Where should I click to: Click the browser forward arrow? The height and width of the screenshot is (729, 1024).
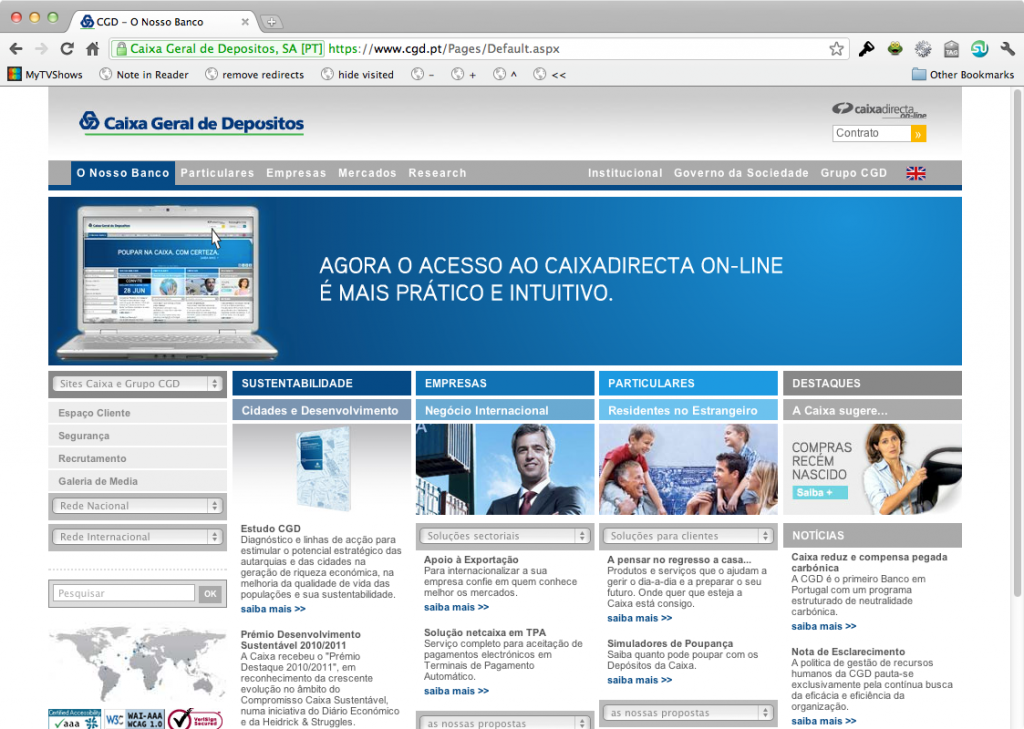(41, 48)
